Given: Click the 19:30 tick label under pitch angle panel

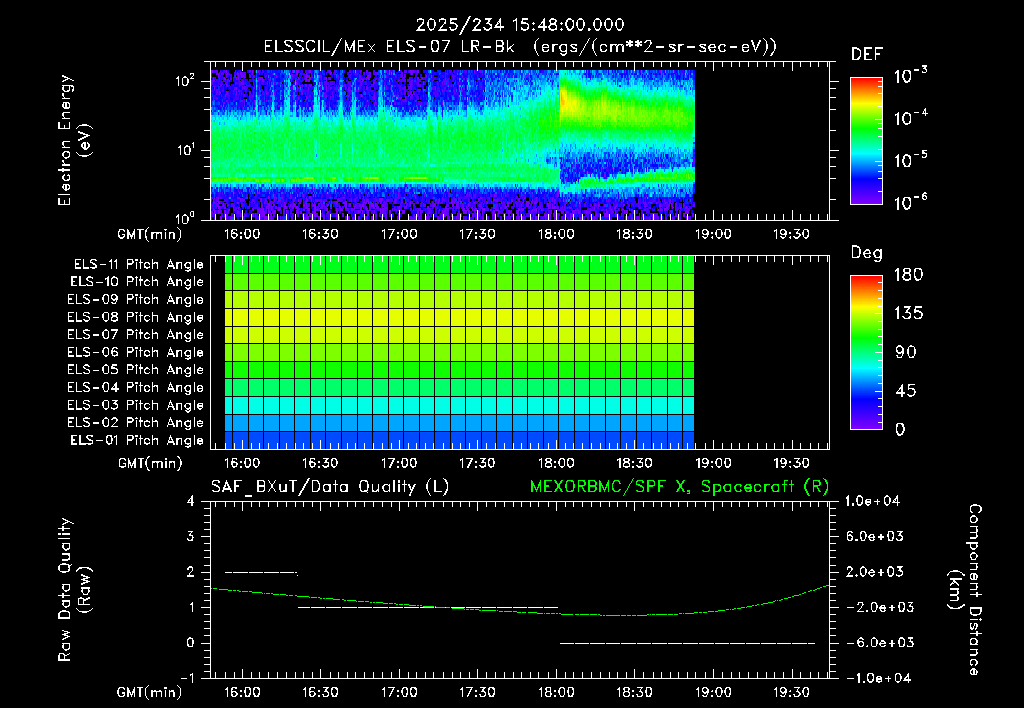Looking at the screenshot, I should click(791, 463).
